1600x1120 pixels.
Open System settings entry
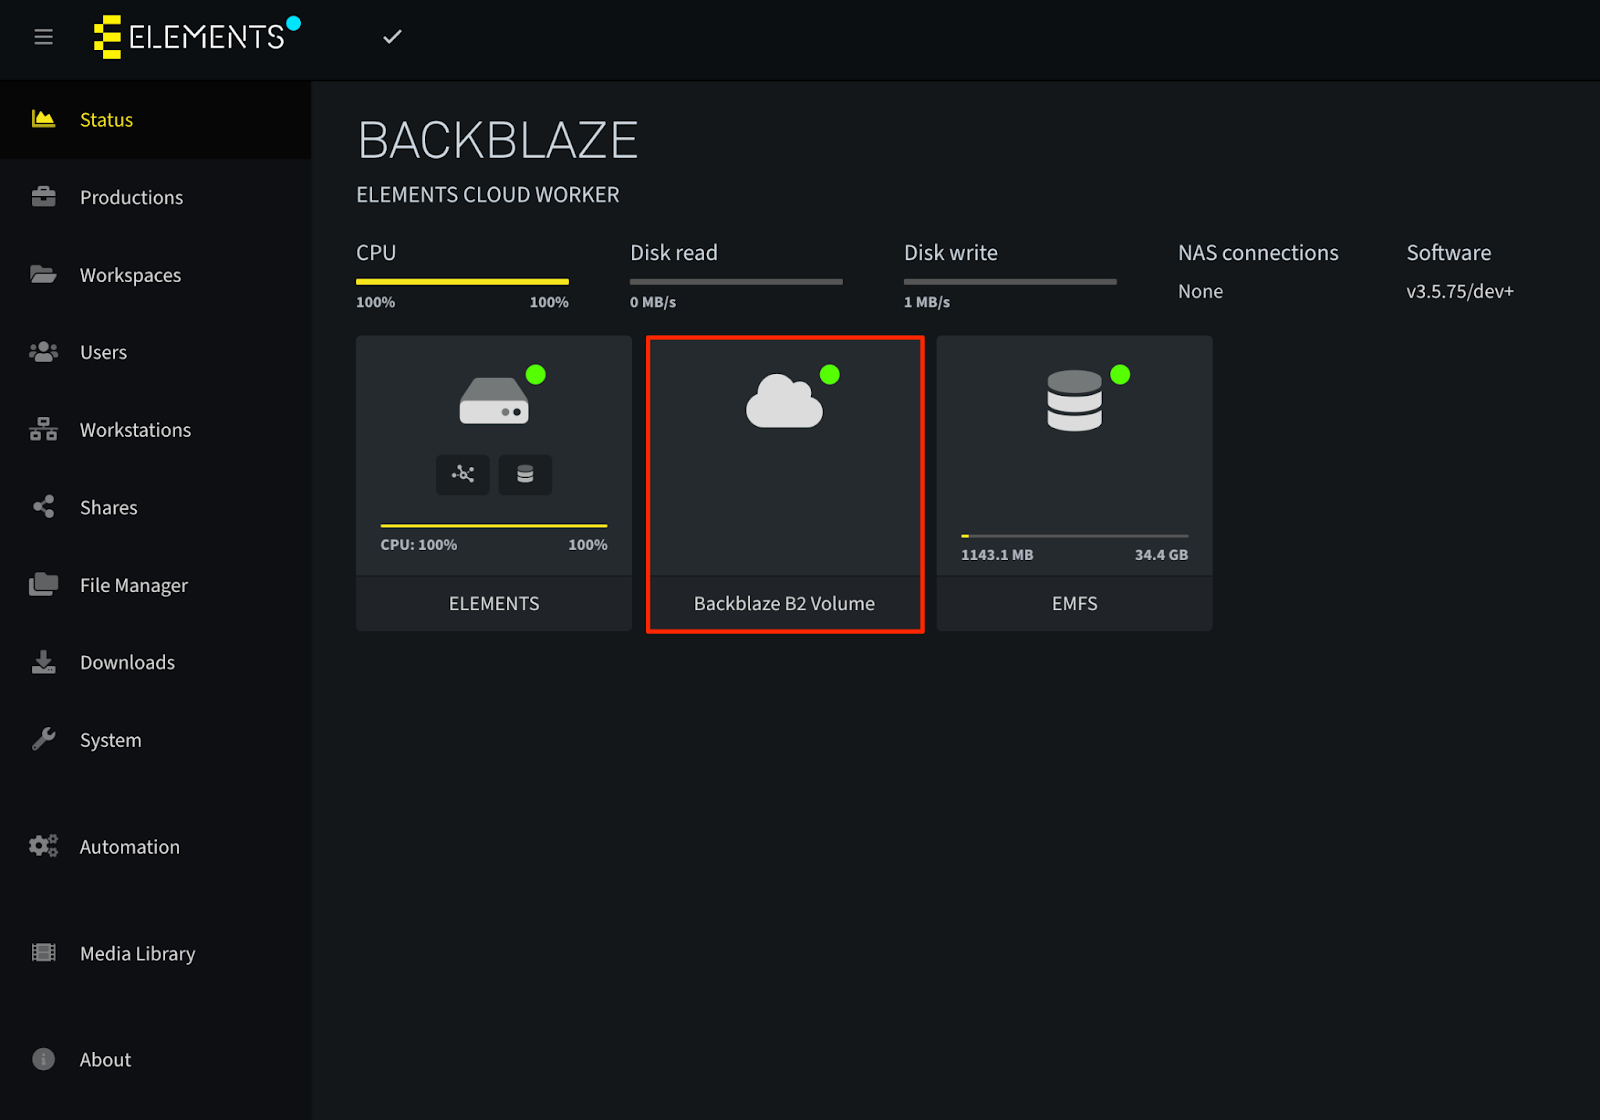click(x=155, y=740)
